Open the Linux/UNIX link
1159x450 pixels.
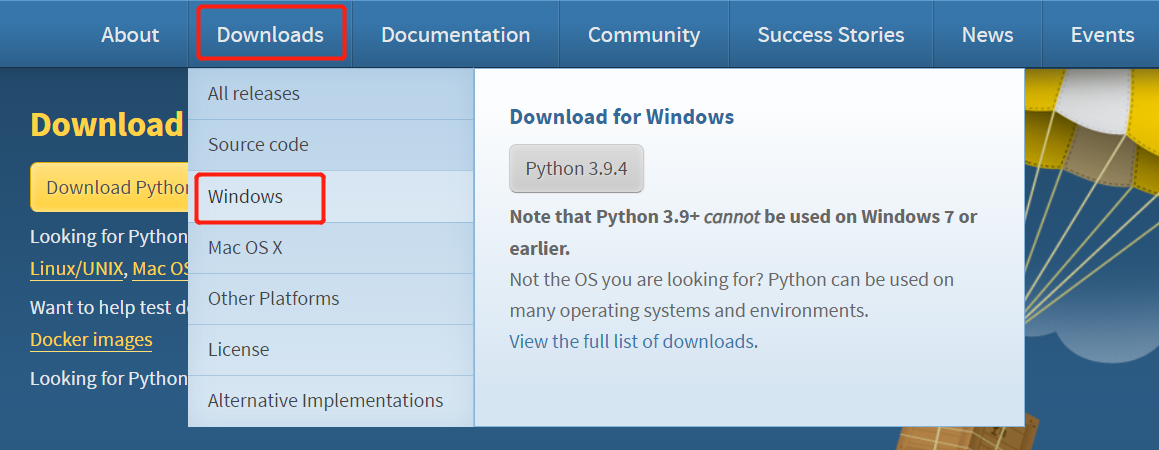click(77, 269)
